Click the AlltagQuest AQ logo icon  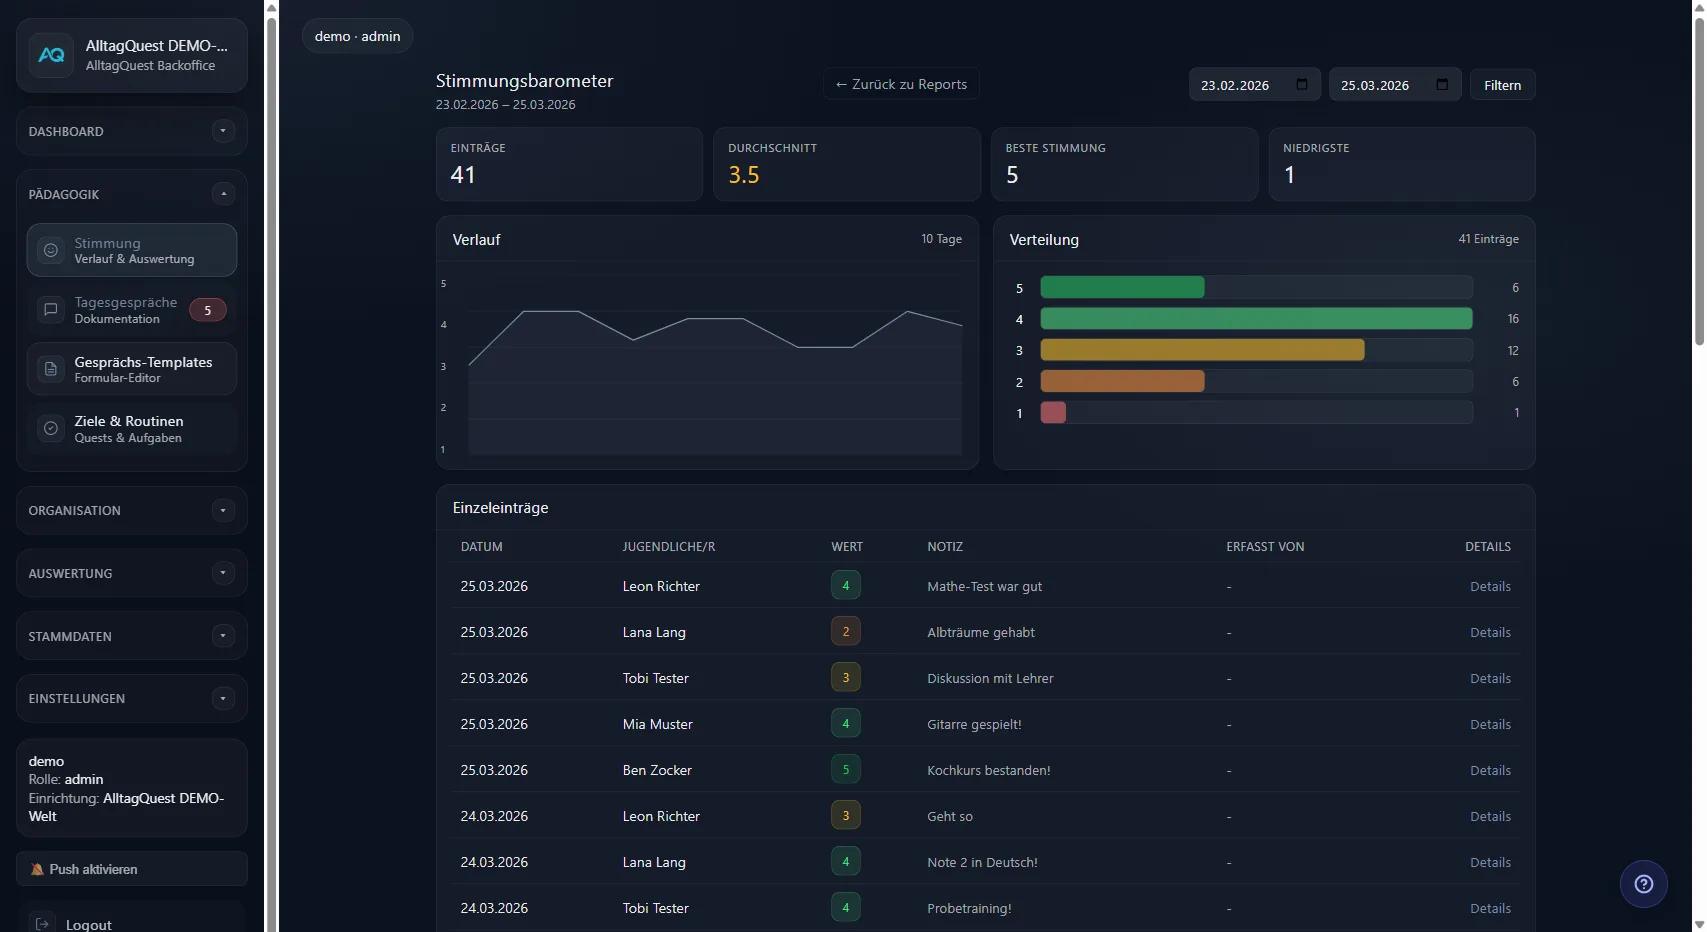click(51, 55)
